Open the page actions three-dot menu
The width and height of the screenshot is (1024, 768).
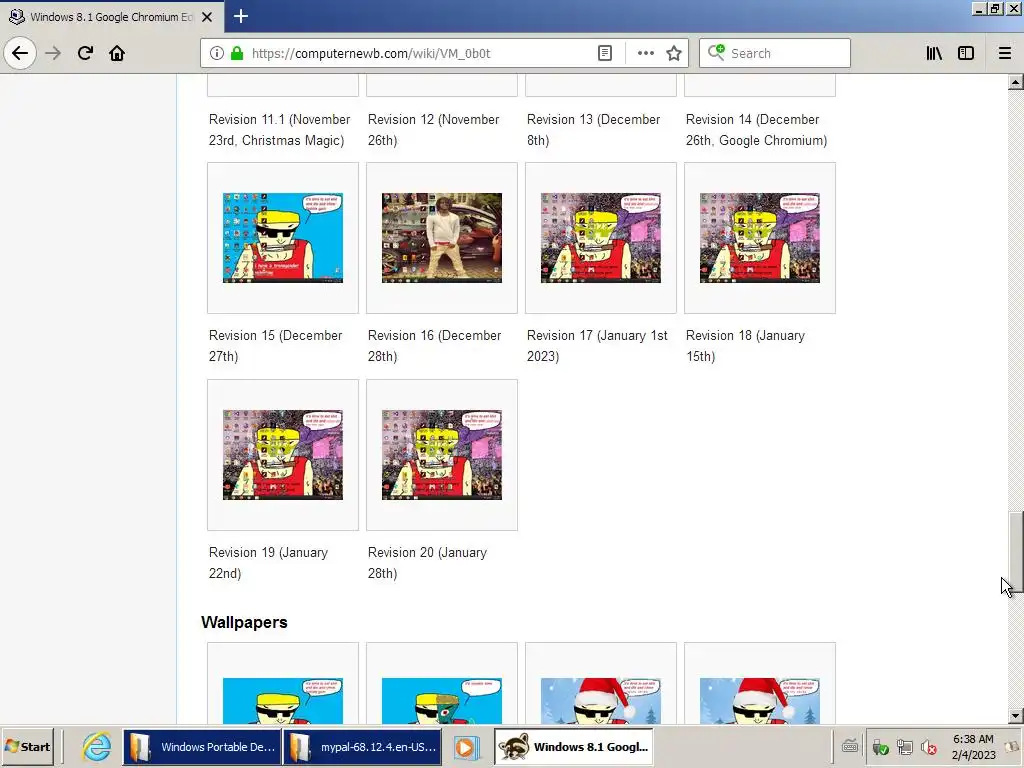645,53
